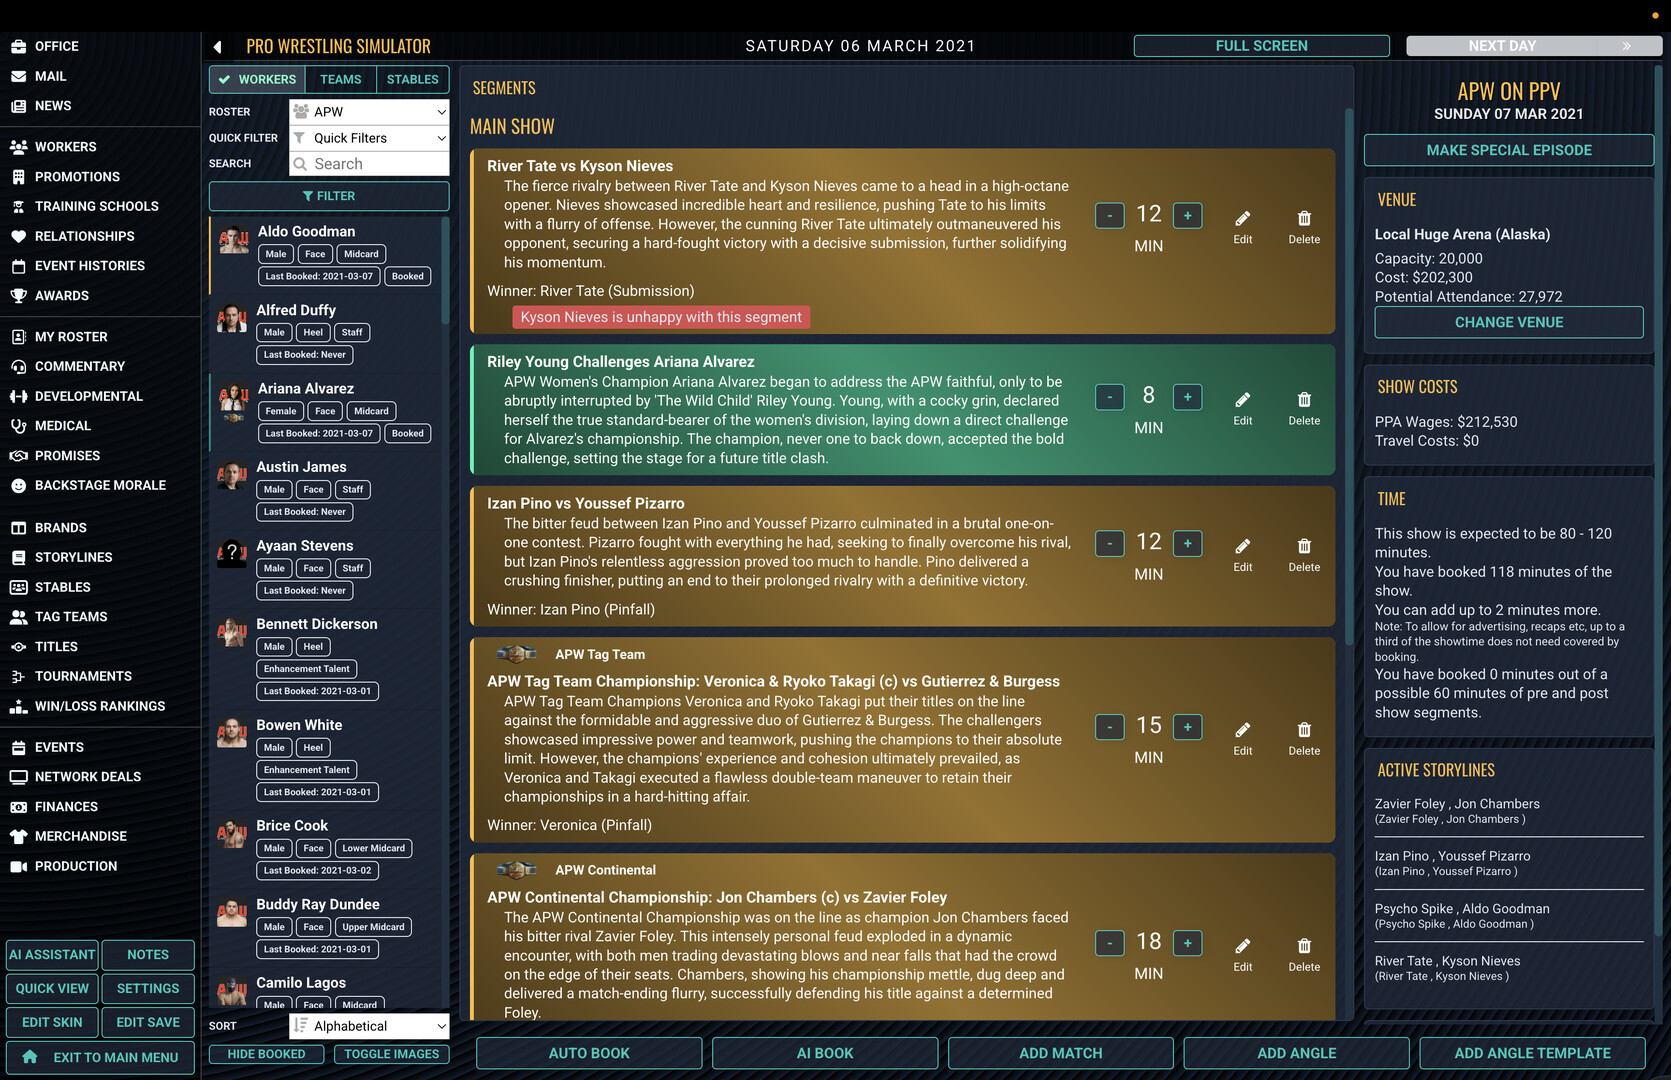Expand the Quick Filters dropdown

[x=369, y=138]
